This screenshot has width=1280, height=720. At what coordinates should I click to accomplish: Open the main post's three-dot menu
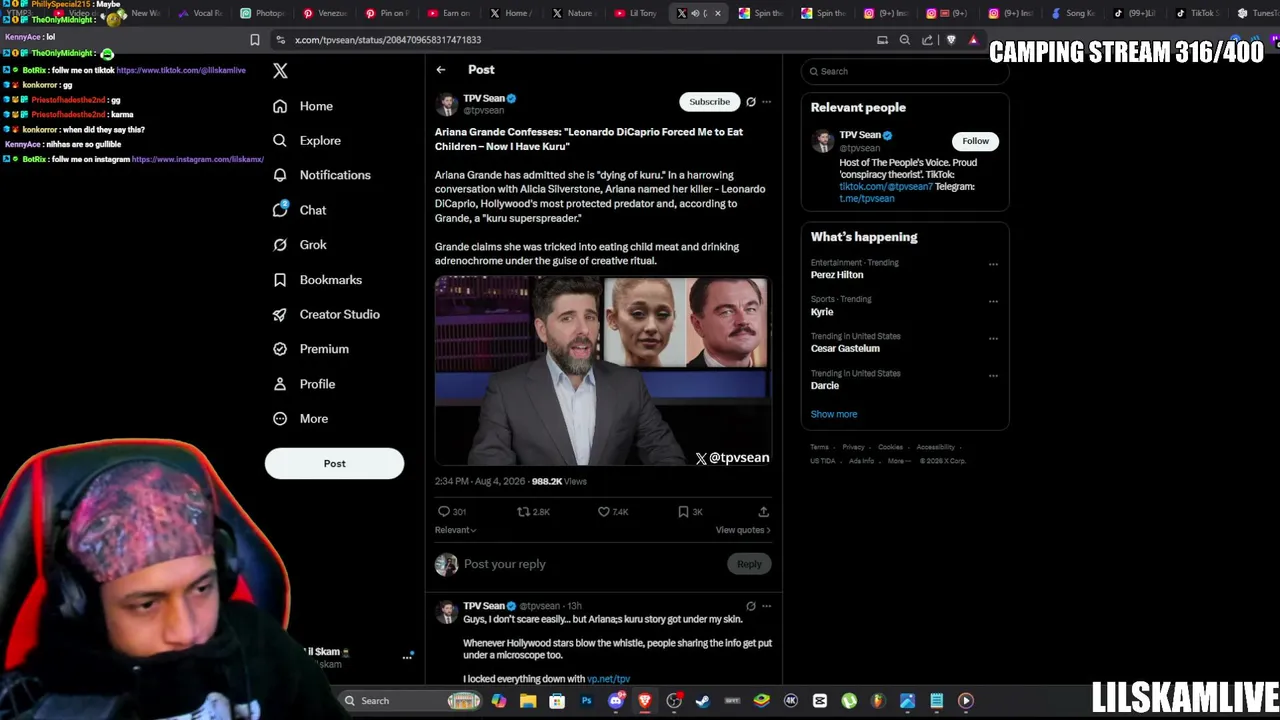(767, 102)
